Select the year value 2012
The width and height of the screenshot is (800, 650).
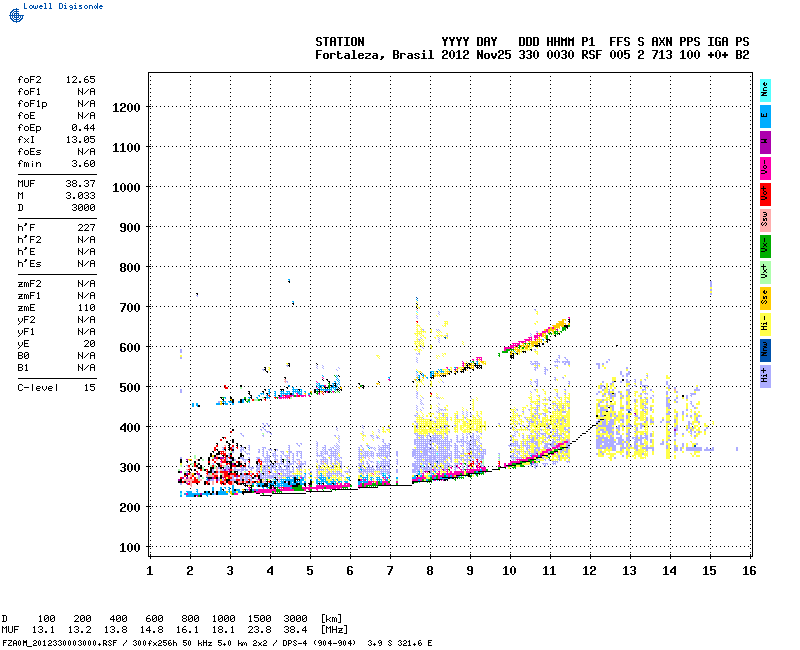[455, 55]
